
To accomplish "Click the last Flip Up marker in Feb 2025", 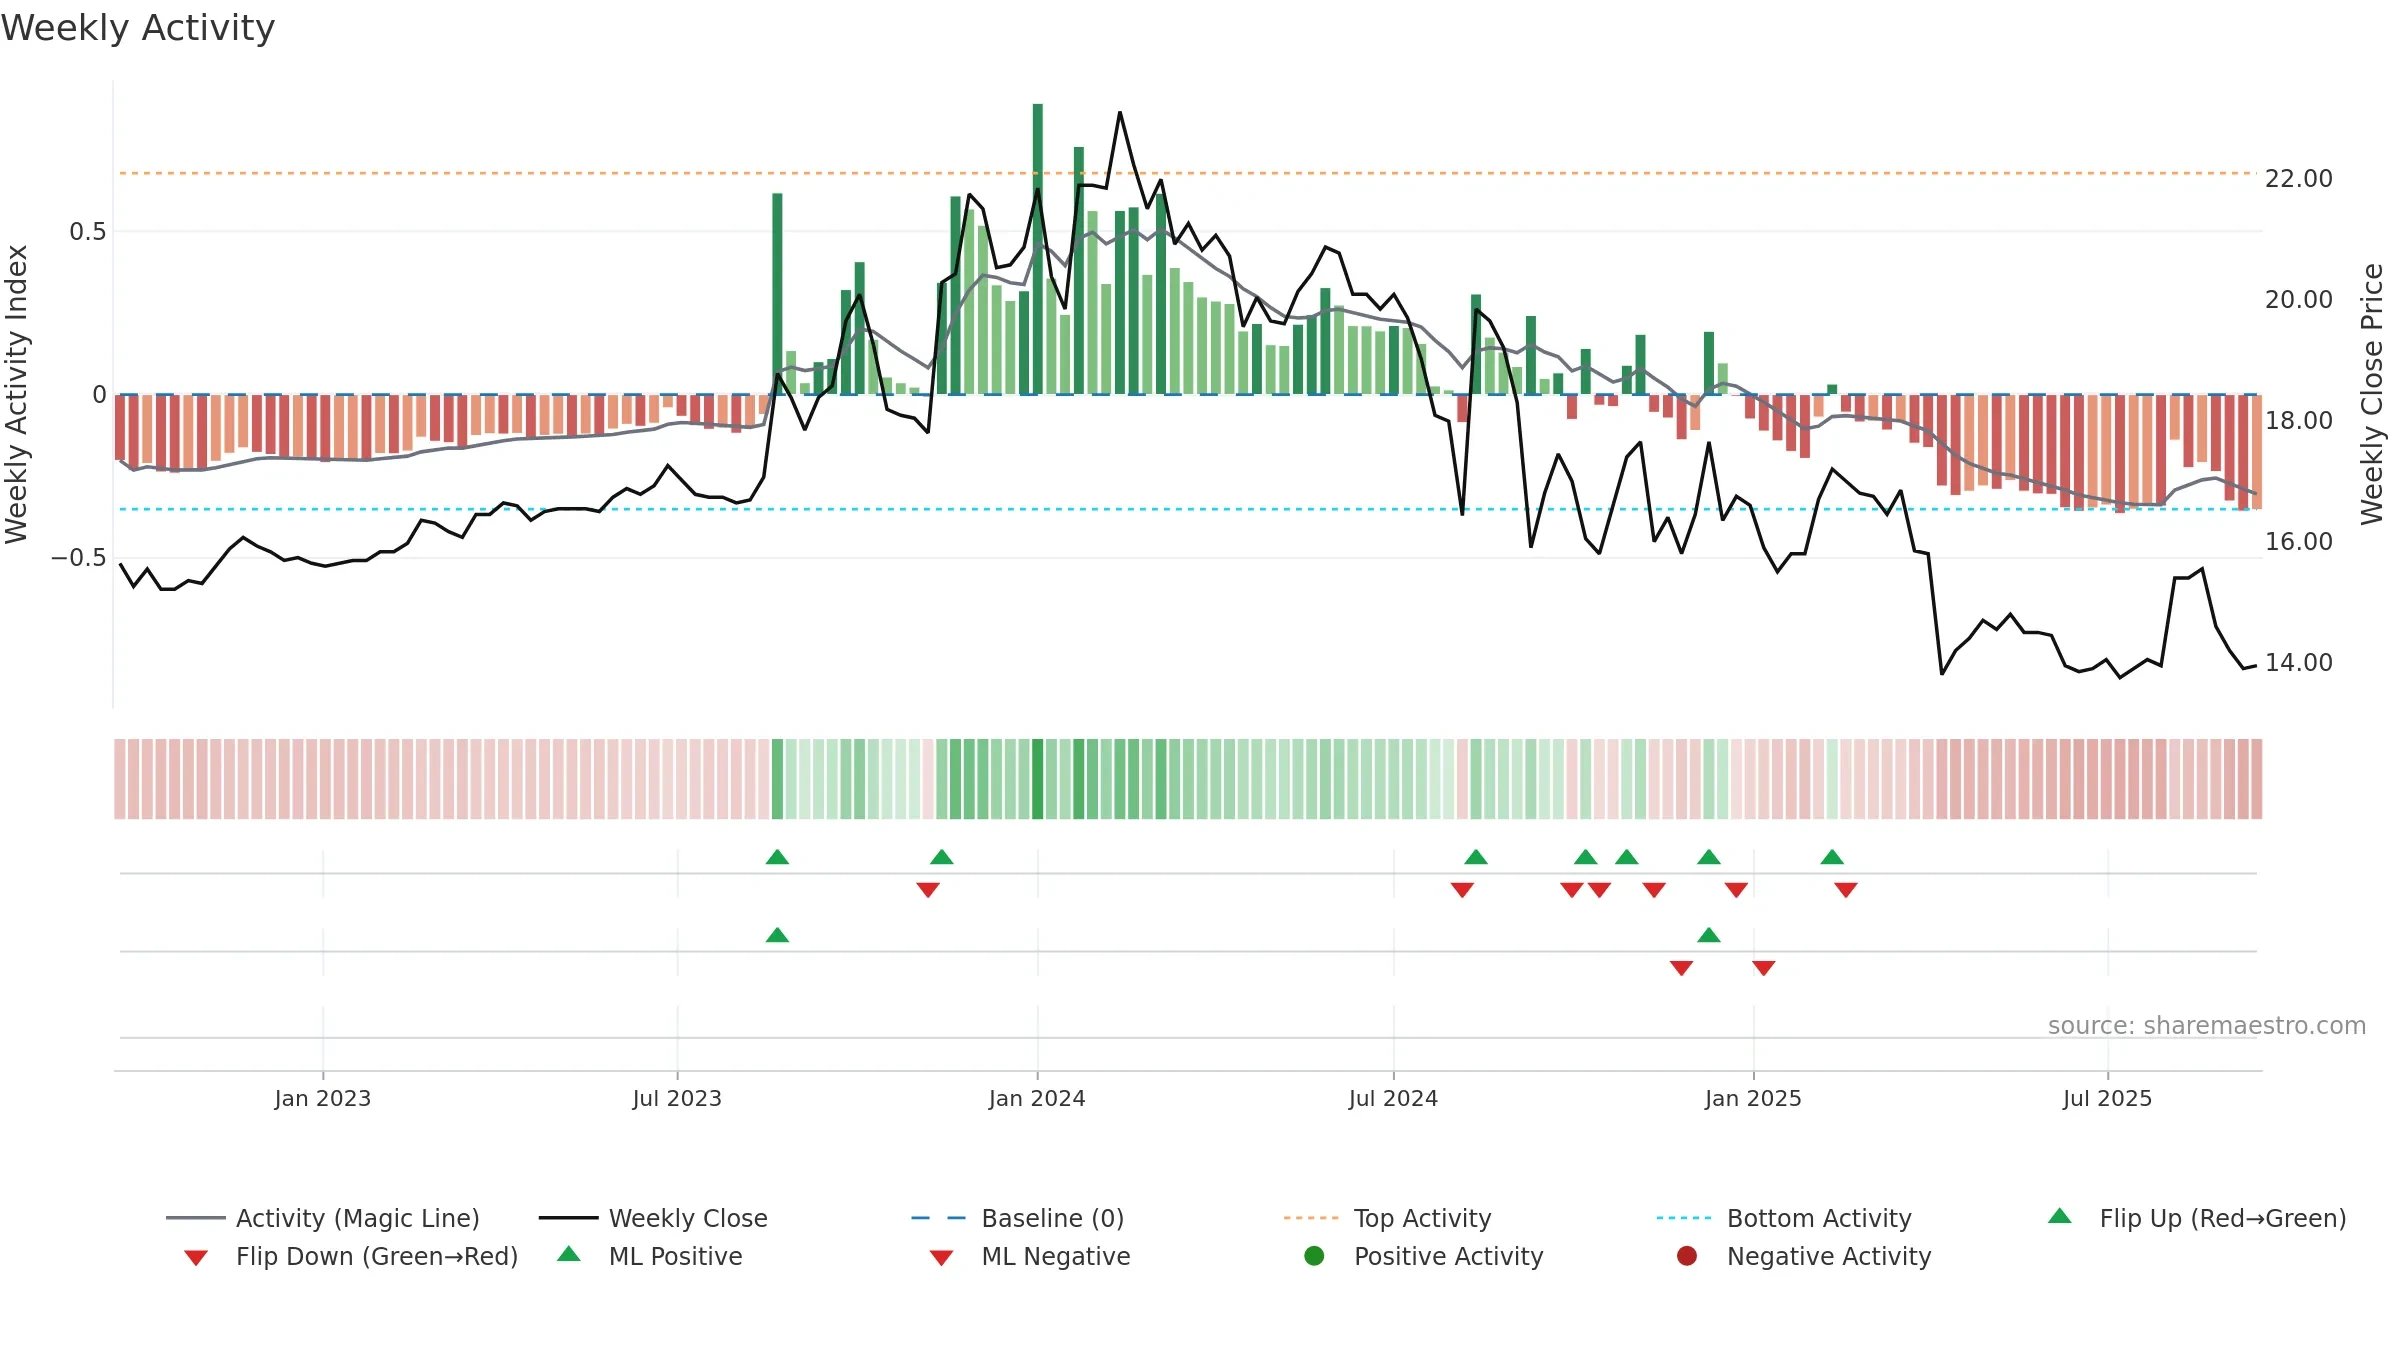I will point(1832,857).
